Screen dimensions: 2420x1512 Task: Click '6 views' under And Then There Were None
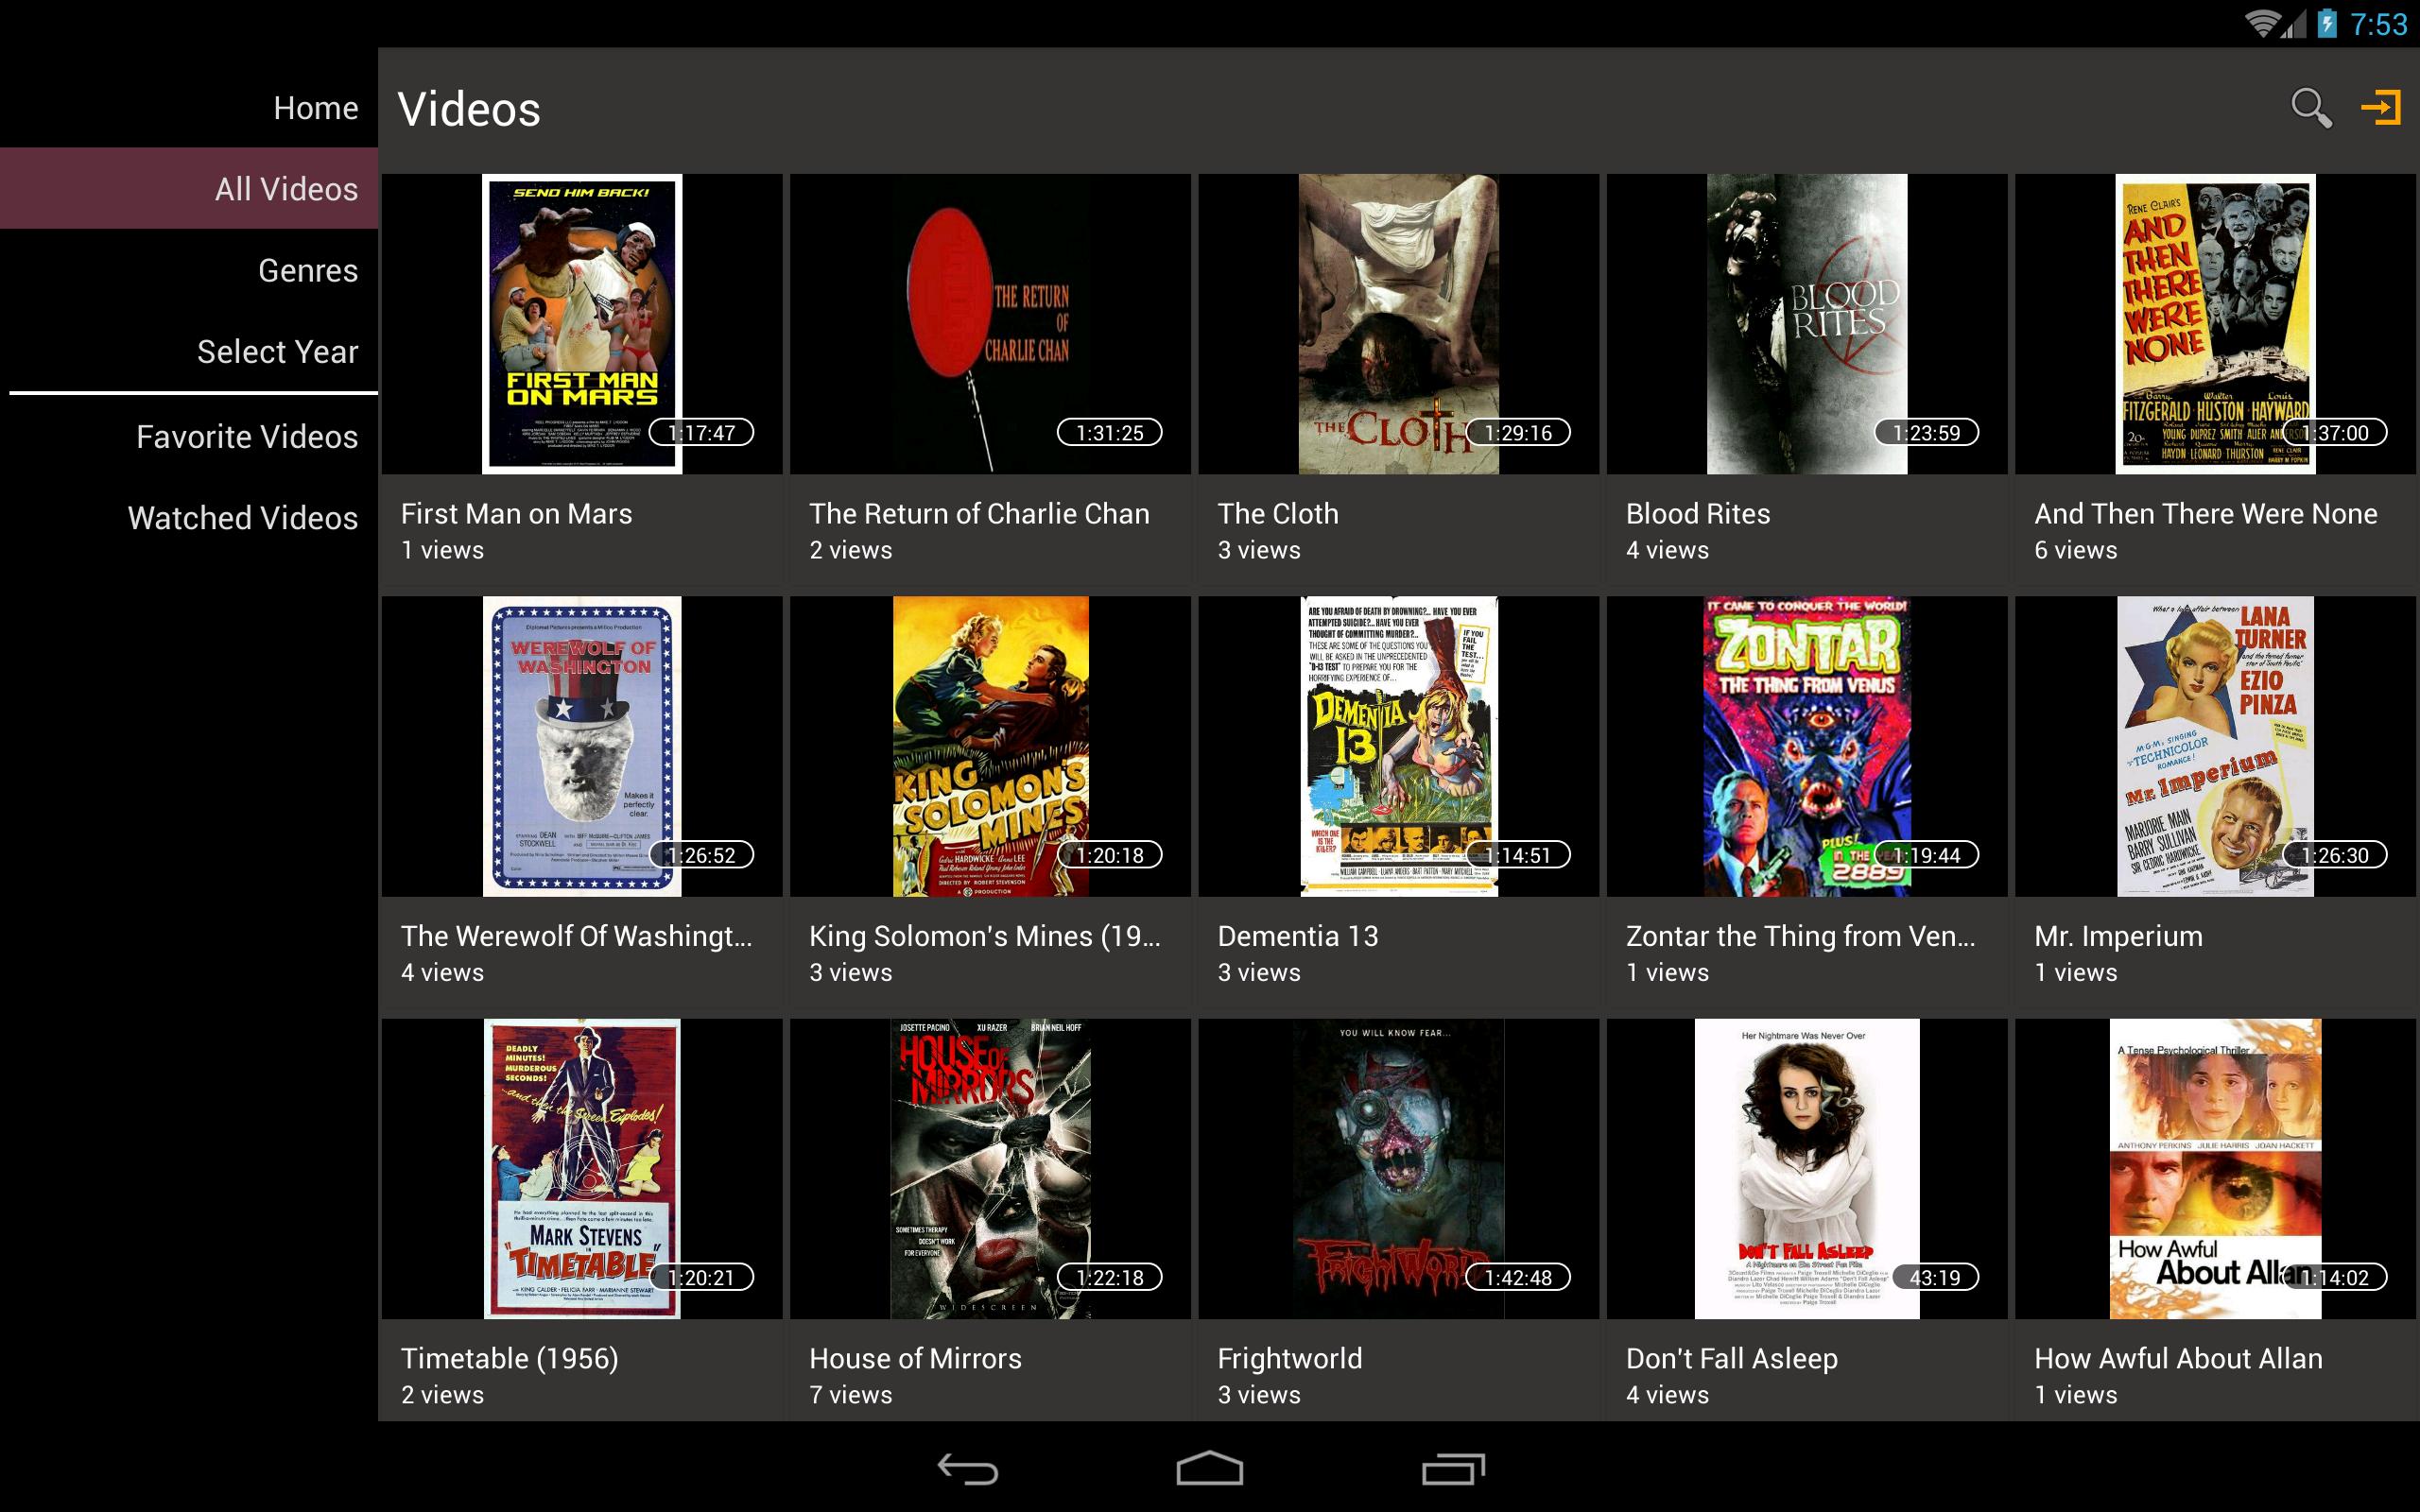pos(2075,550)
